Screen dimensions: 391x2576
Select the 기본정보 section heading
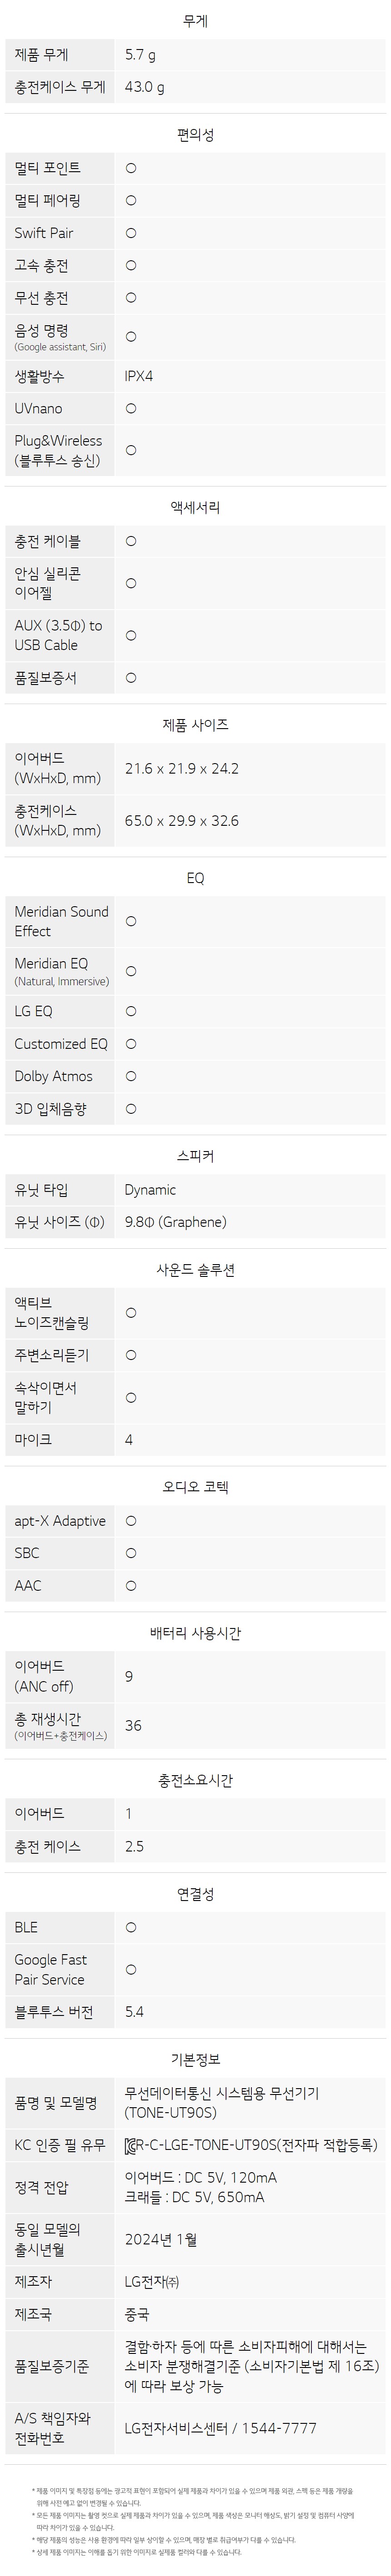(x=195, y=2059)
